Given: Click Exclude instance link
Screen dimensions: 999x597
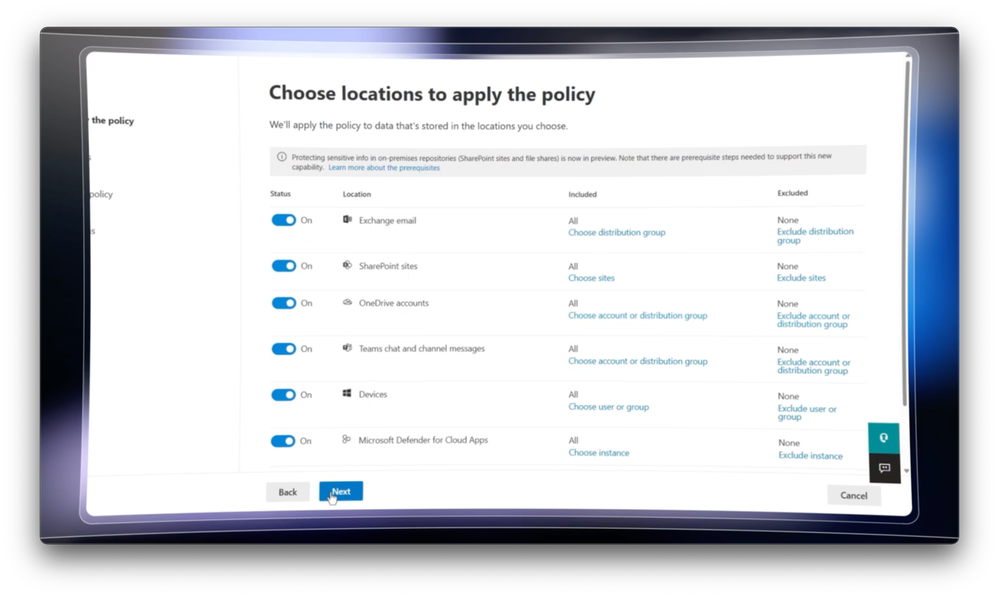Looking at the screenshot, I should click(810, 456).
